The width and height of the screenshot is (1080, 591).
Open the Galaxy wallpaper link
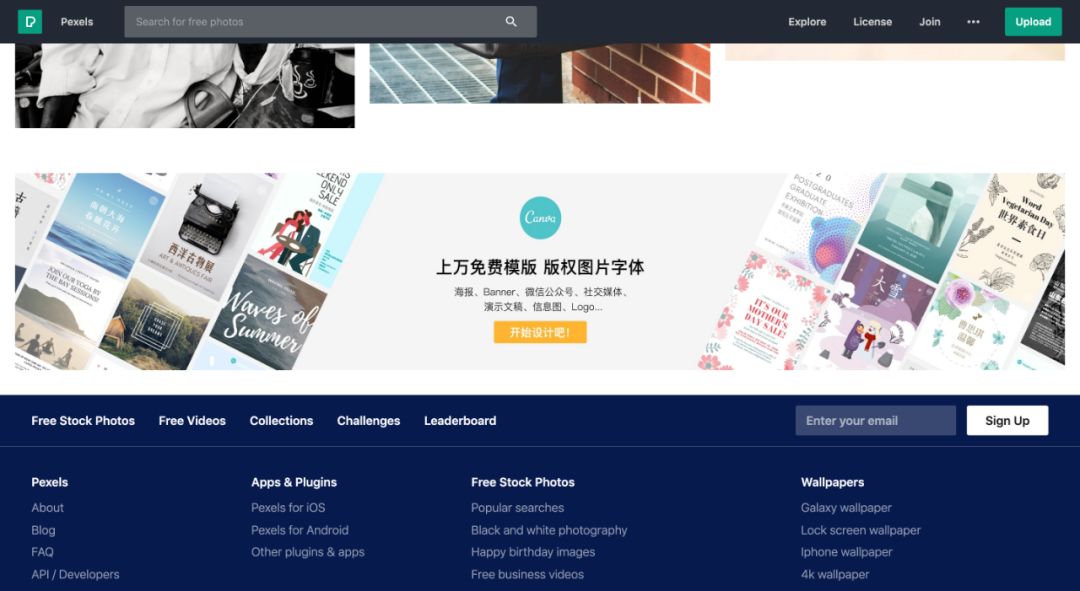(x=846, y=508)
